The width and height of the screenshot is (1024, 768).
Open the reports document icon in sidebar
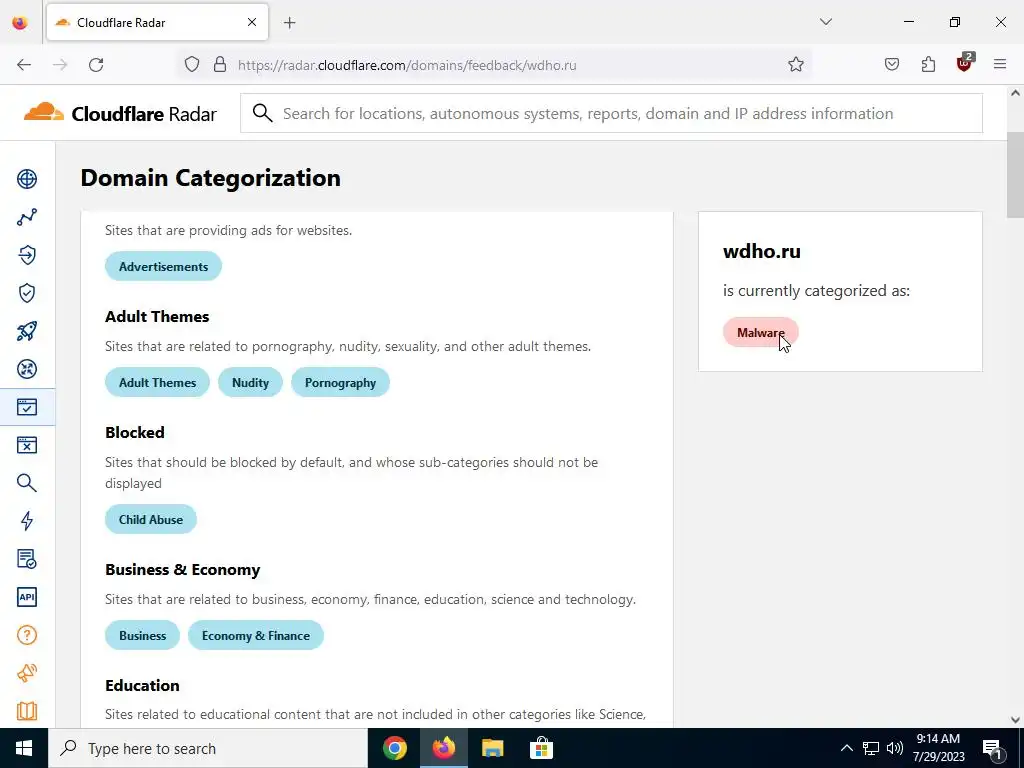pyautogui.click(x=27, y=559)
